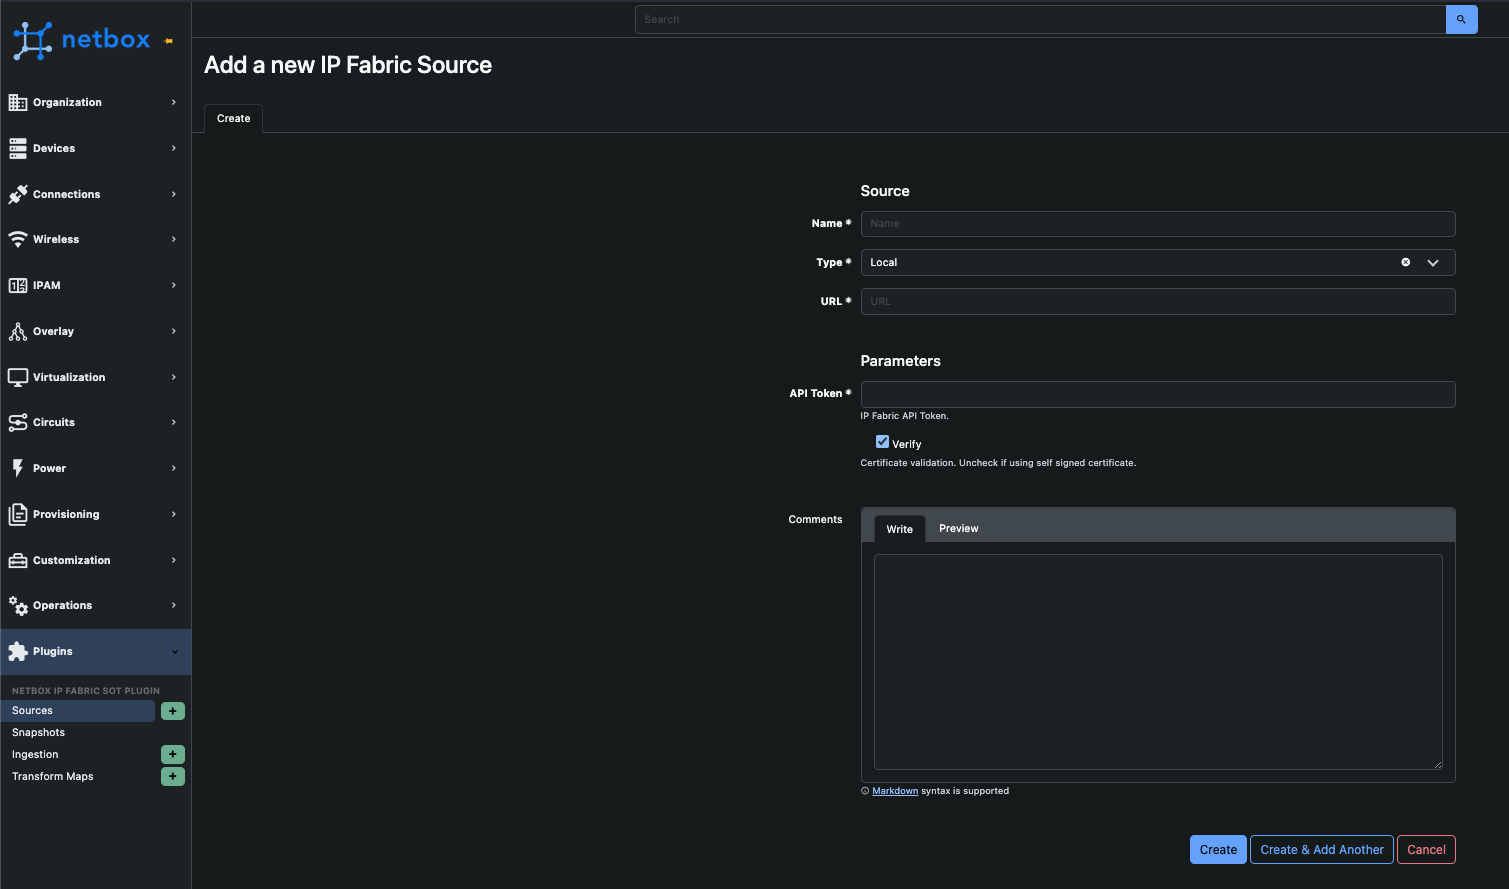Screen dimensions: 1509x889
Task: Add a new Ingestion via plus icon
Action: (173, 754)
